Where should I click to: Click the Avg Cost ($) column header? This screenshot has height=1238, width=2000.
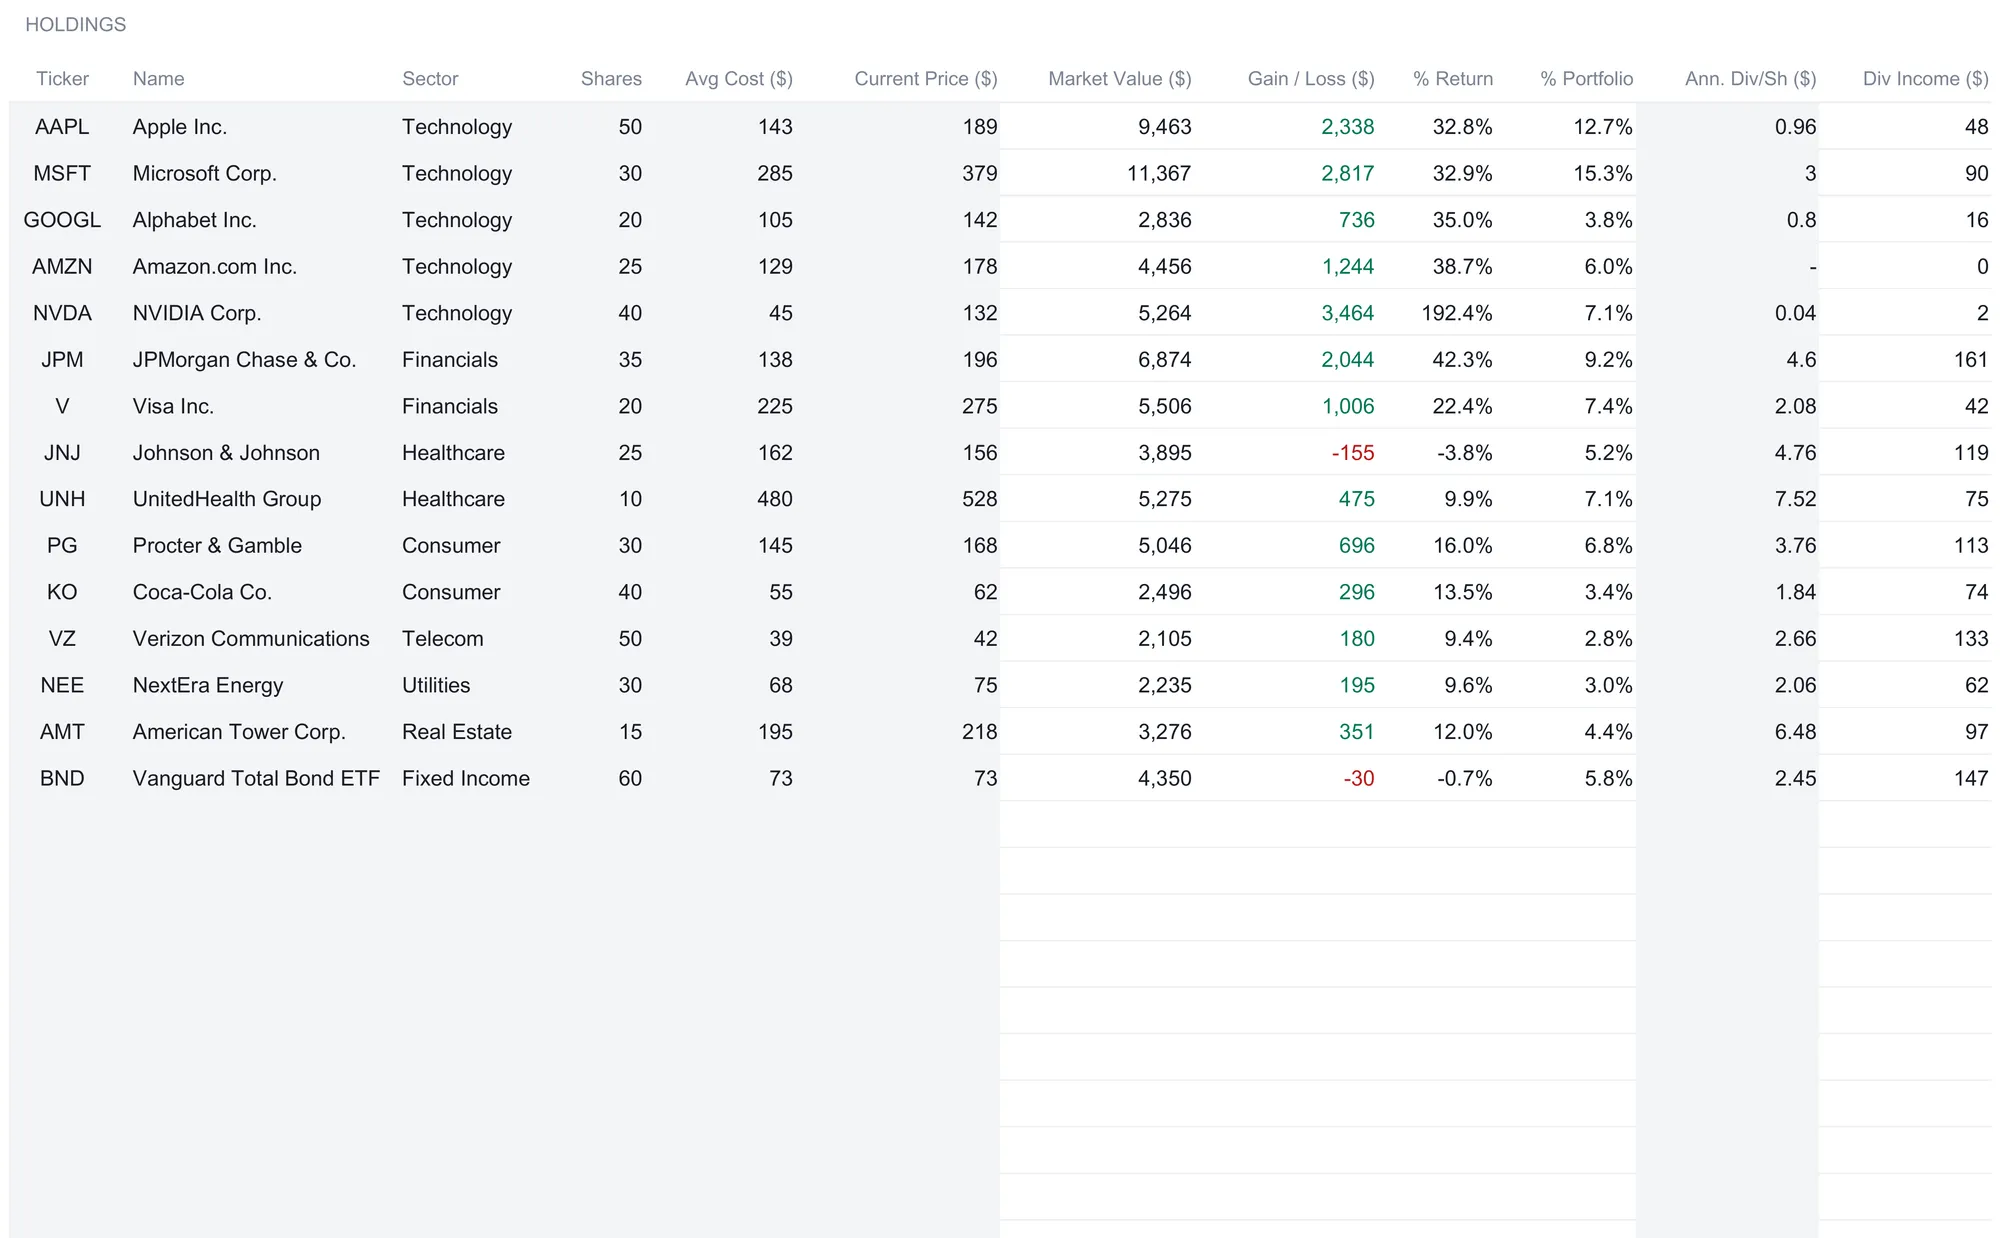pos(738,79)
